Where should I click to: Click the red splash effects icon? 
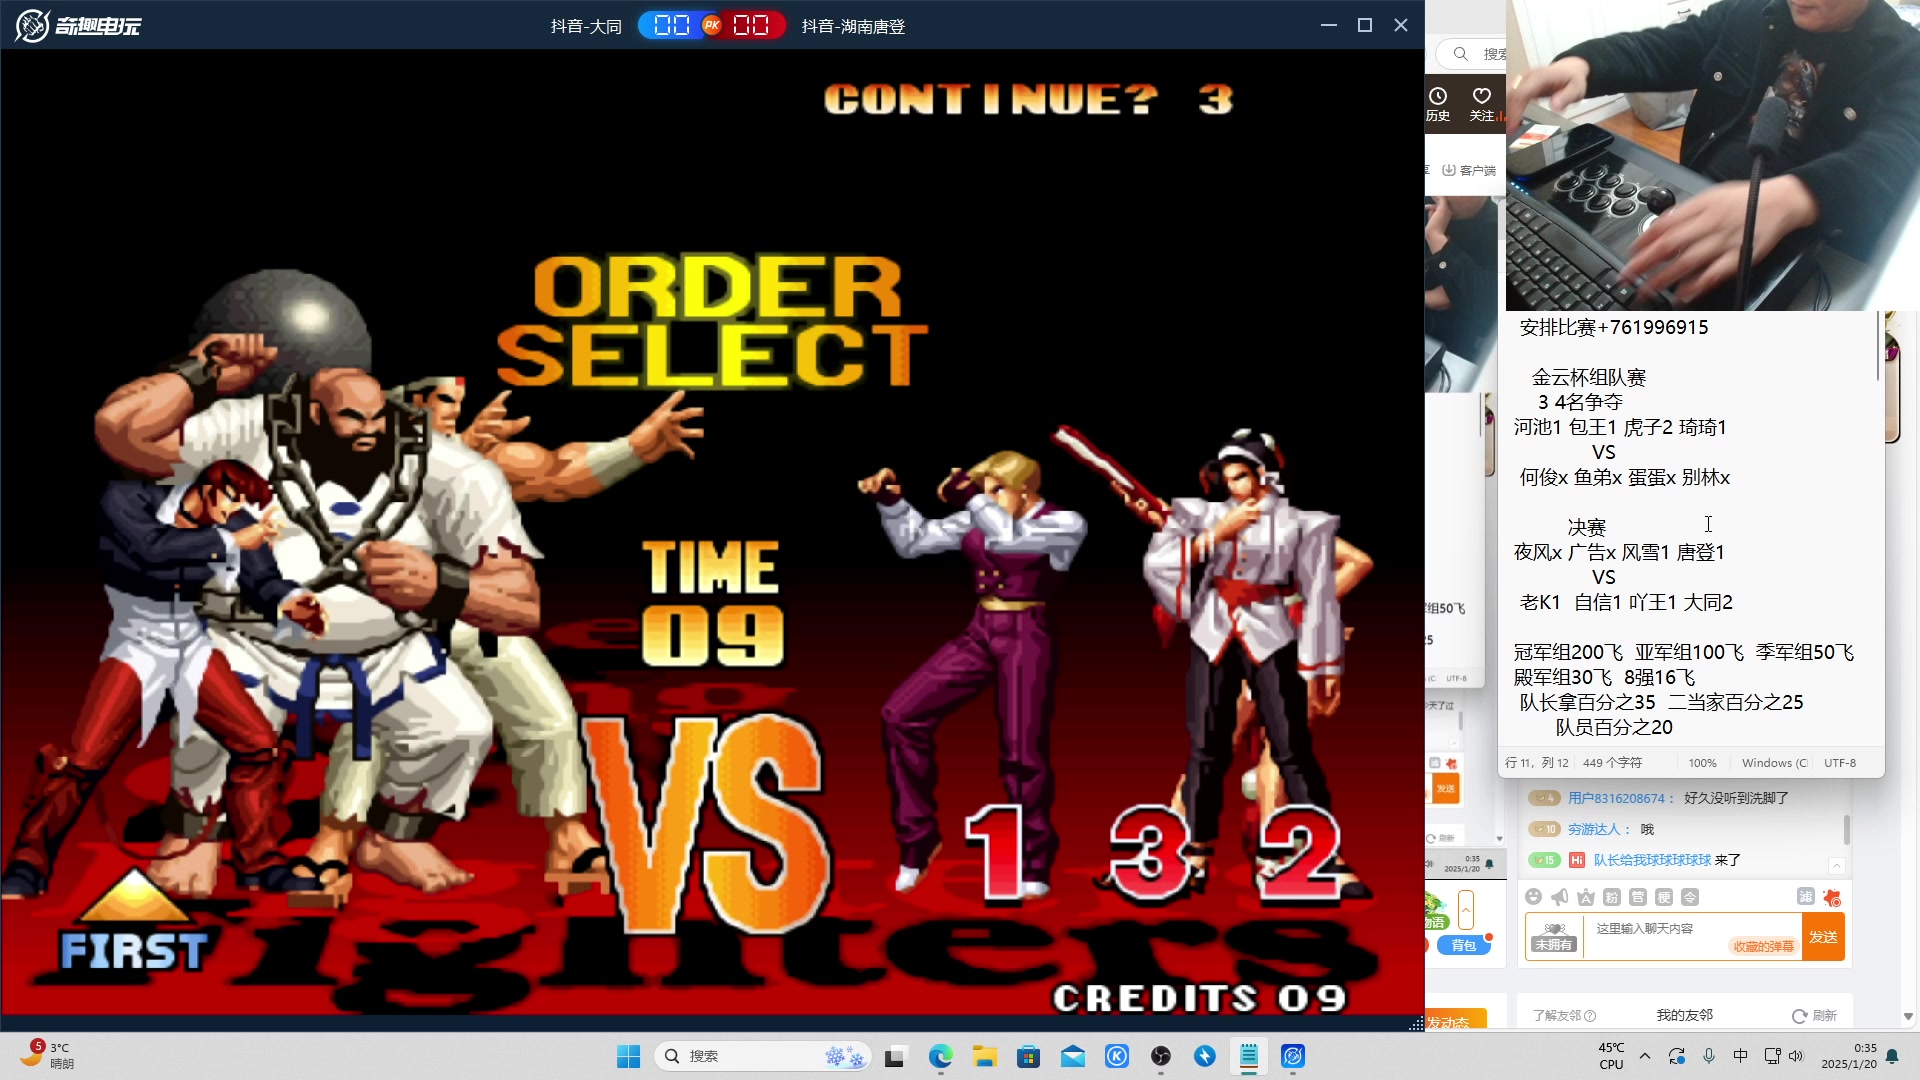point(1832,897)
